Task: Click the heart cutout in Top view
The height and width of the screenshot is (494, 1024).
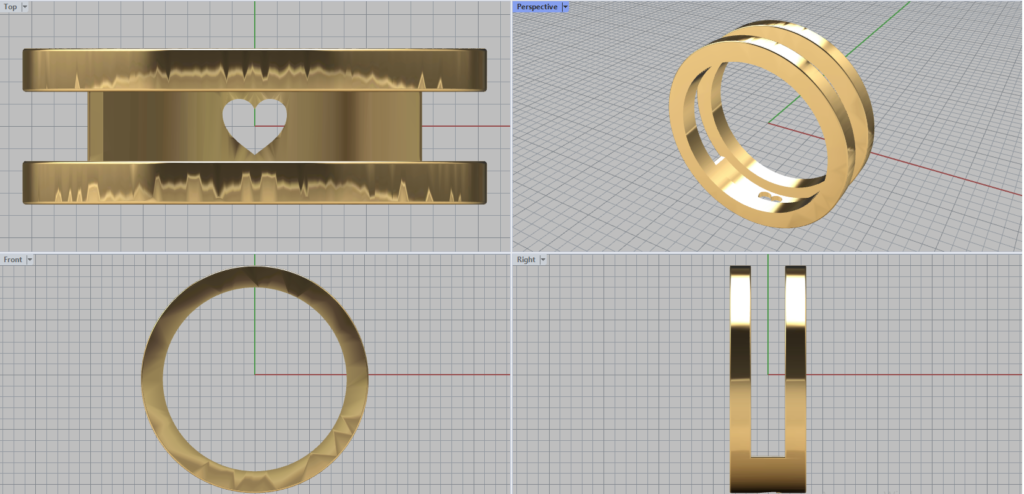Action: click(x=254, y=123)
